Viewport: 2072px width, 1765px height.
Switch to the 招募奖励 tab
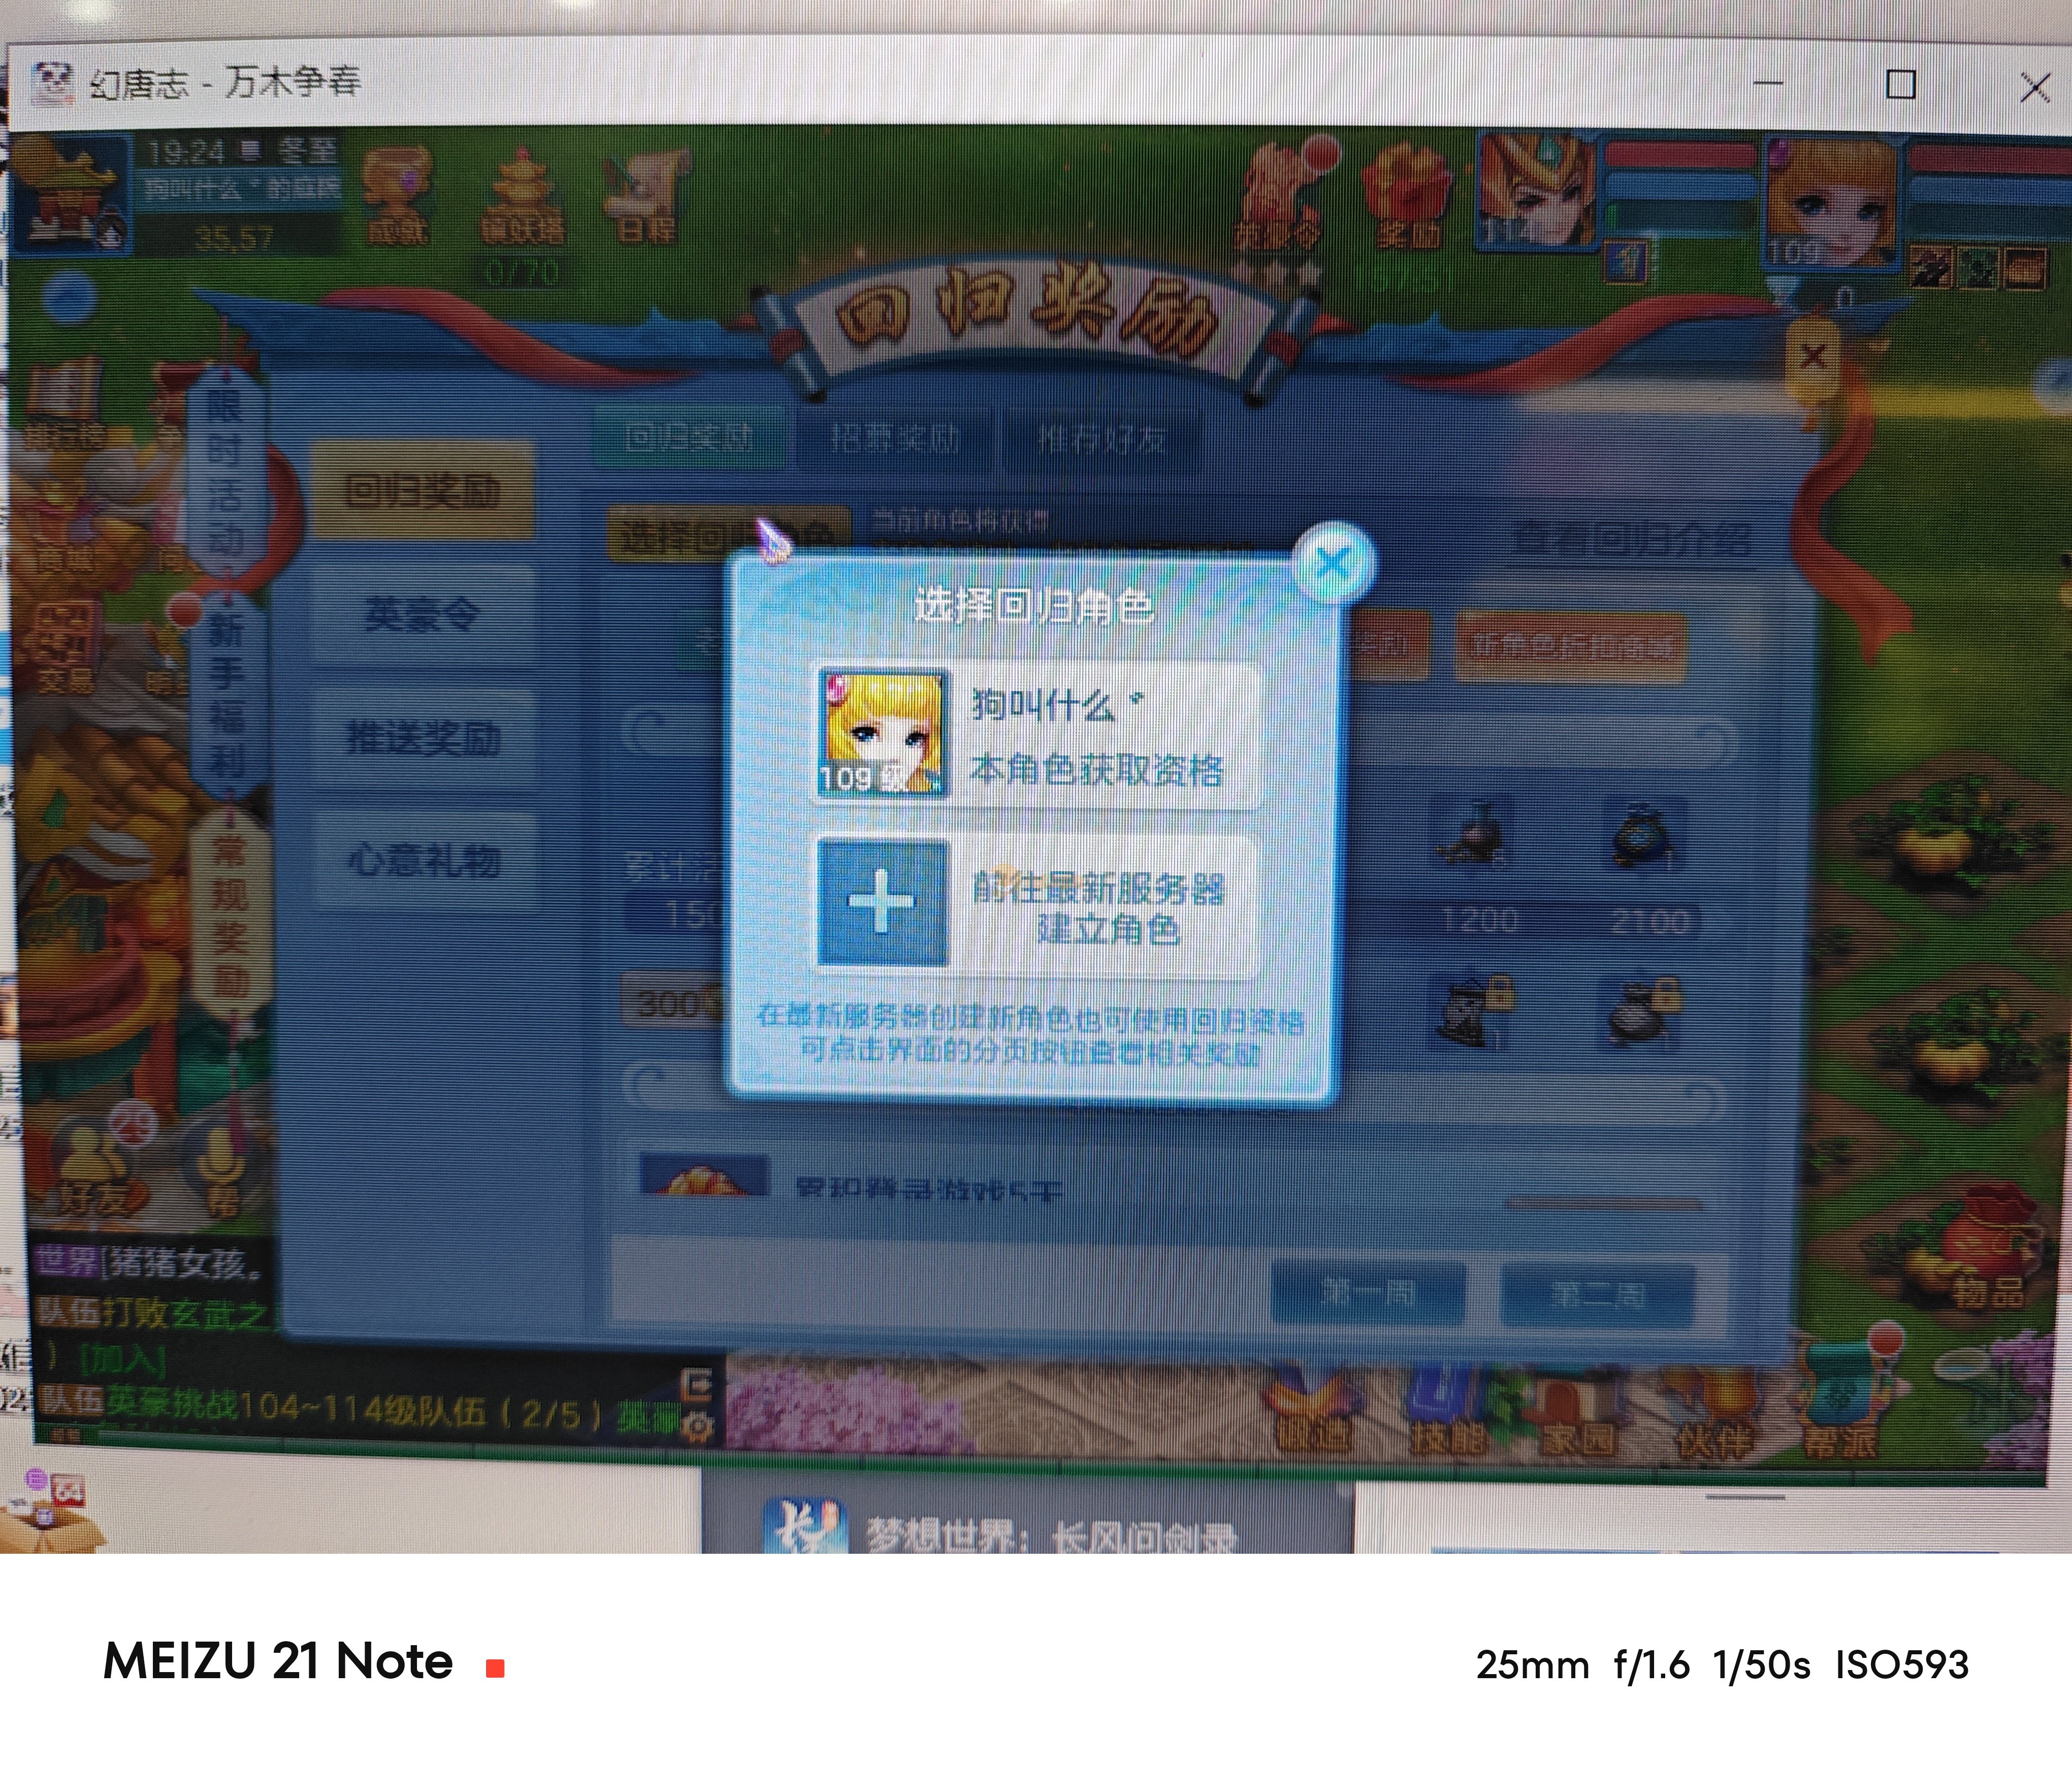pyautogui.click(x=895, y=438)
